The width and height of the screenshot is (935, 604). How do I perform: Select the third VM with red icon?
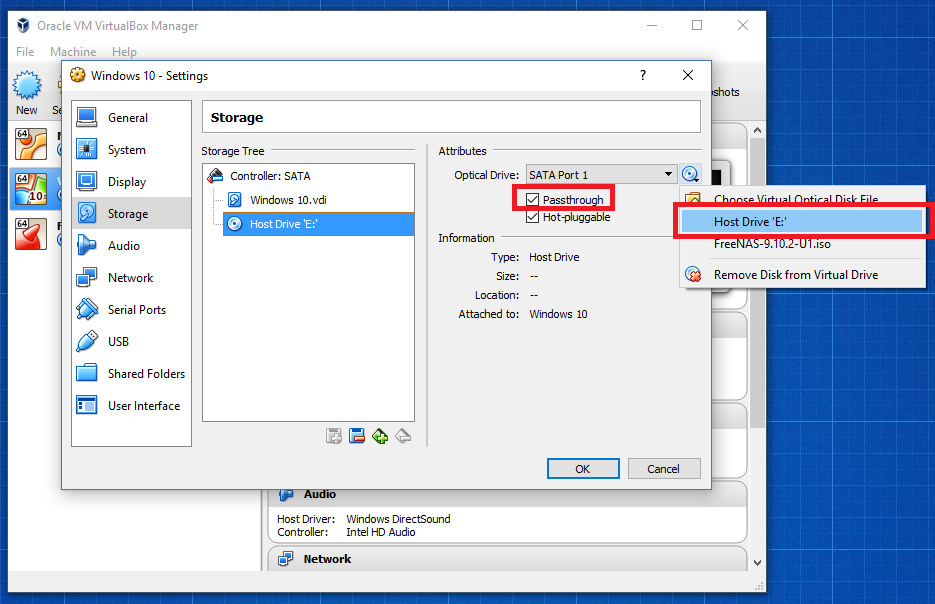pyautogui.click(x=31, y=234)
